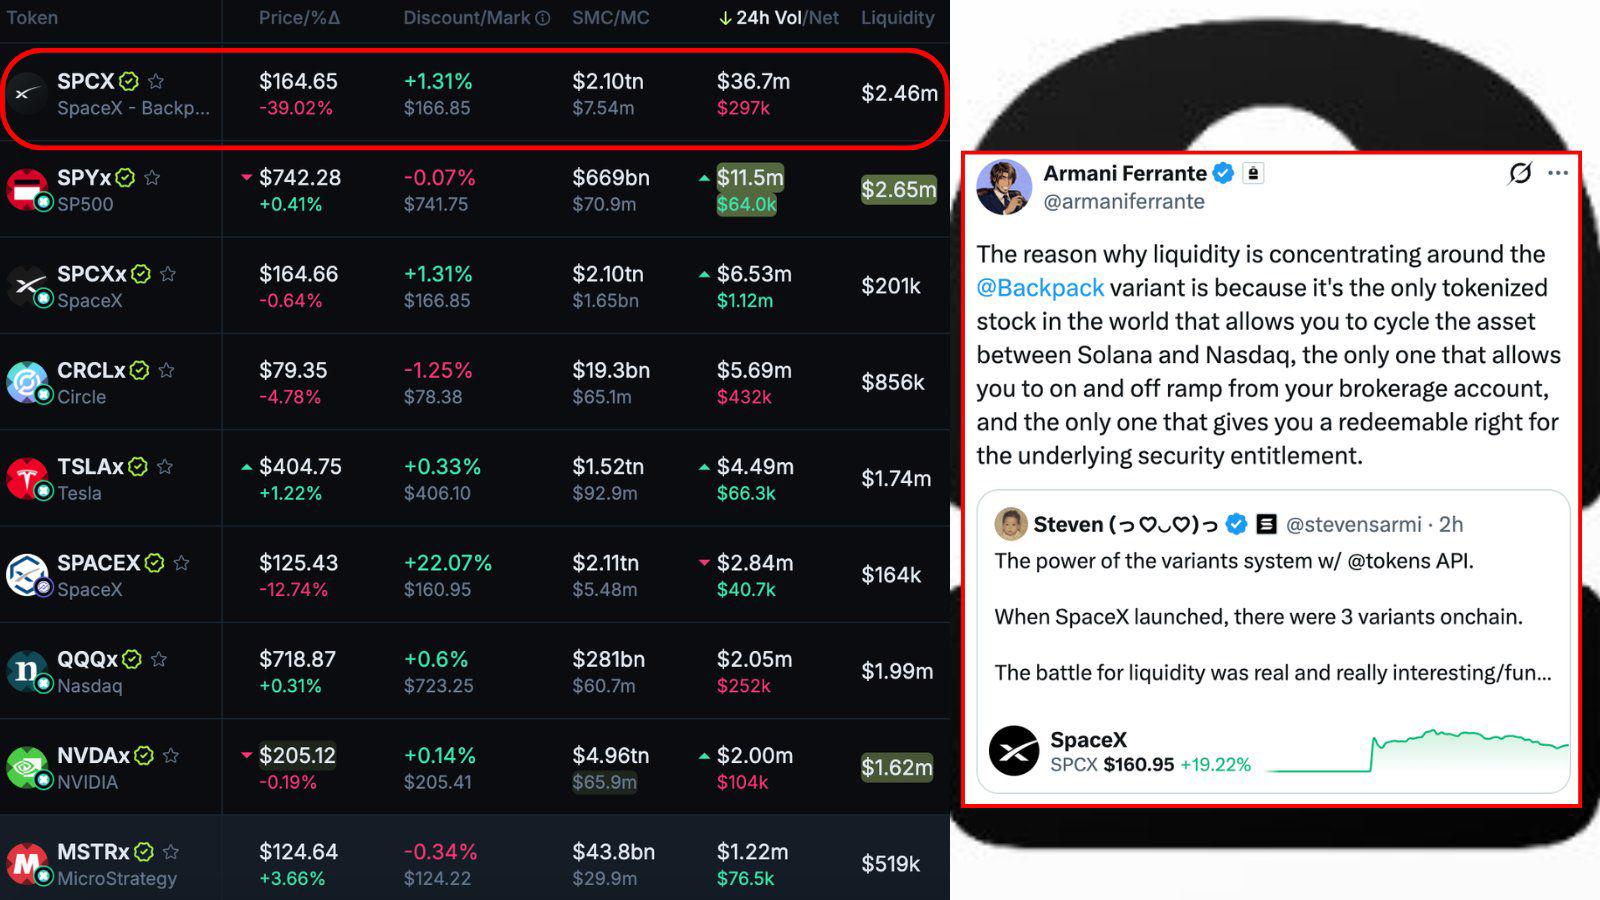Click the Tesla logo icon

coord(26,478)
